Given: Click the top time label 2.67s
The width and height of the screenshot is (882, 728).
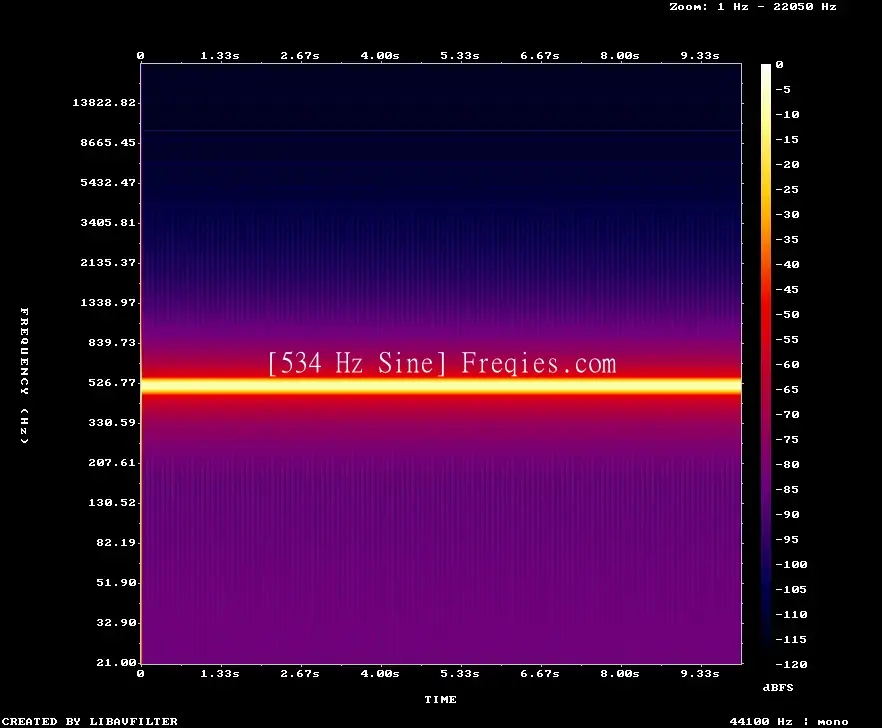Looking at the screenshot, I should tap(300, 56).
